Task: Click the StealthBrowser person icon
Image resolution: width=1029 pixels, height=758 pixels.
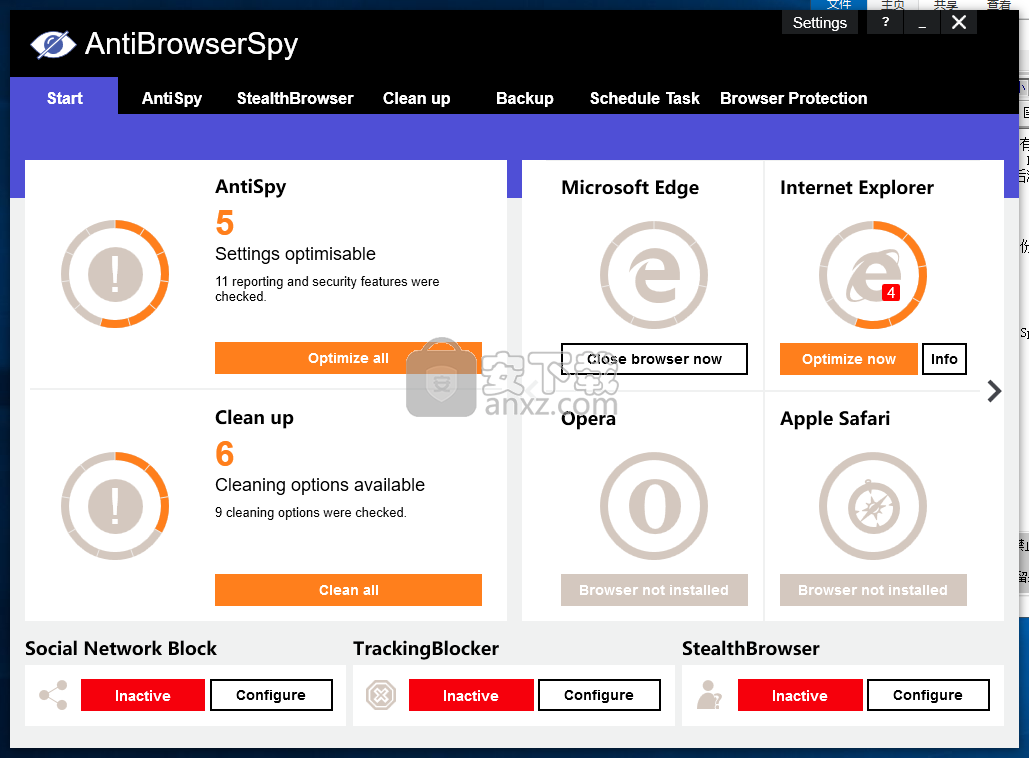Action: [x=709, y=695]
